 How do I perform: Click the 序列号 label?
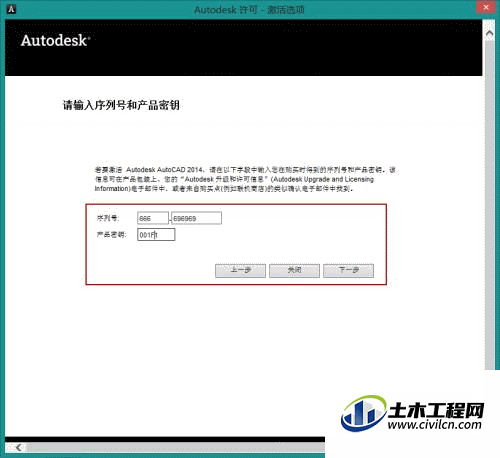(108, 218)
